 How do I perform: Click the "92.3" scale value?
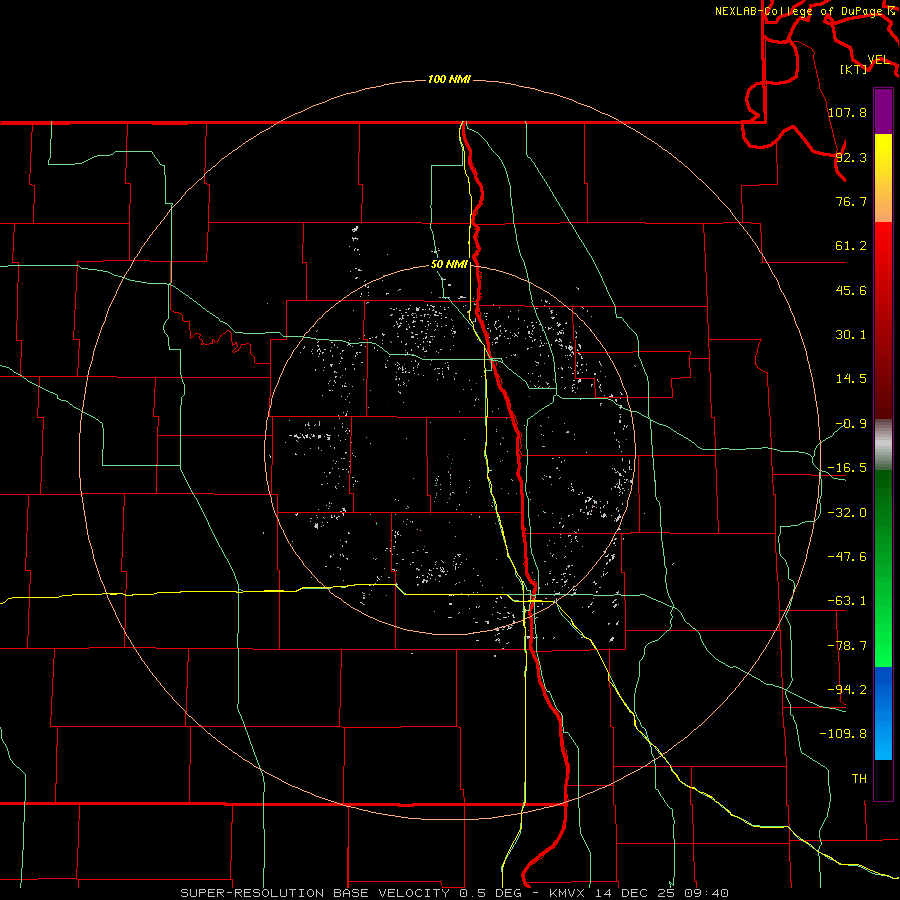(851, 157)
